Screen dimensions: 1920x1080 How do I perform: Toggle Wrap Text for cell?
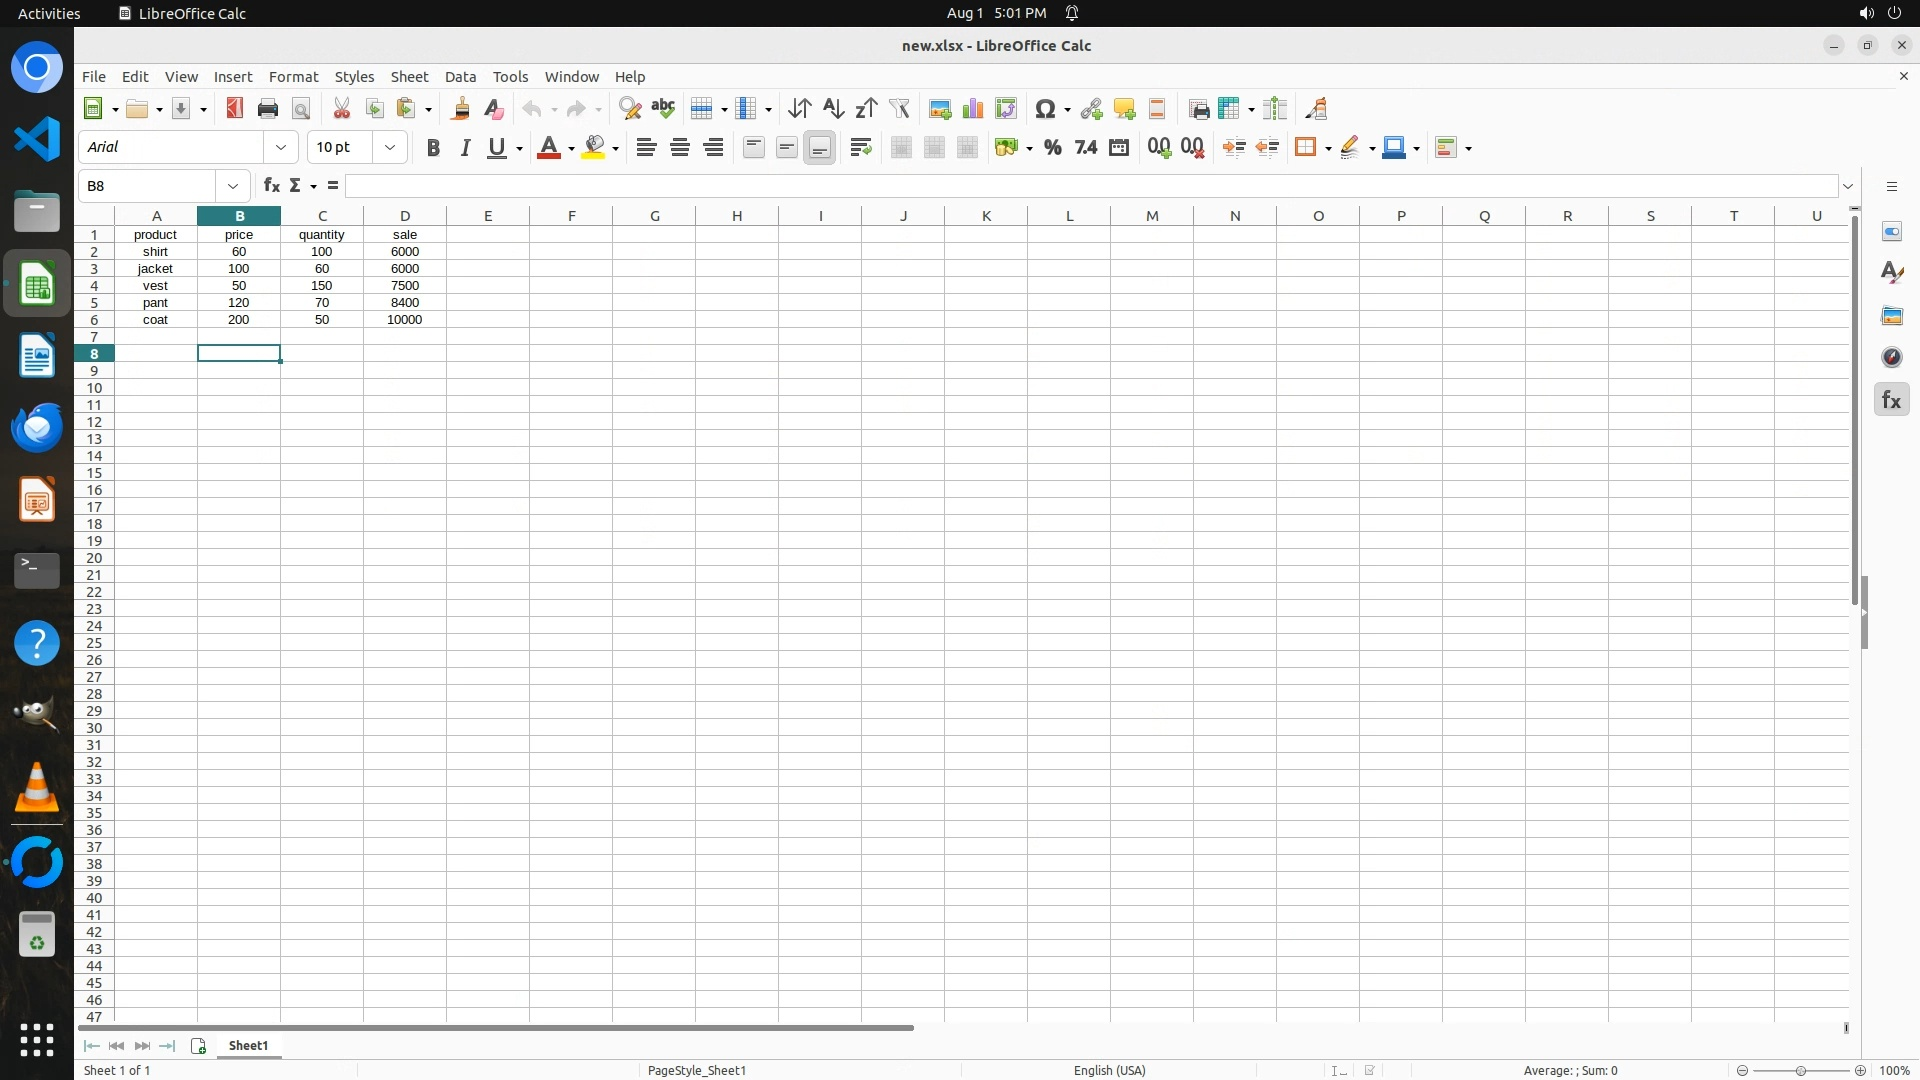click(x=860, y=148)
